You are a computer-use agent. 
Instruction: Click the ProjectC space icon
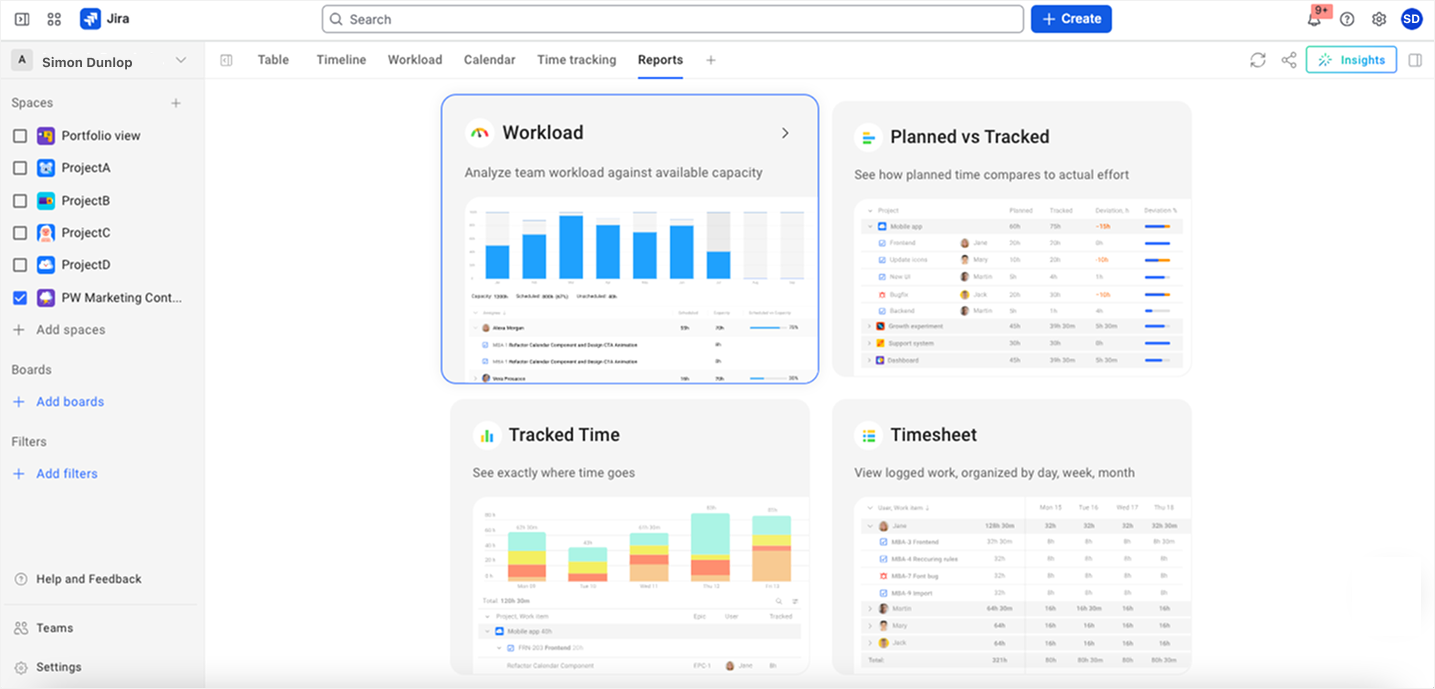tap(46, 233)
